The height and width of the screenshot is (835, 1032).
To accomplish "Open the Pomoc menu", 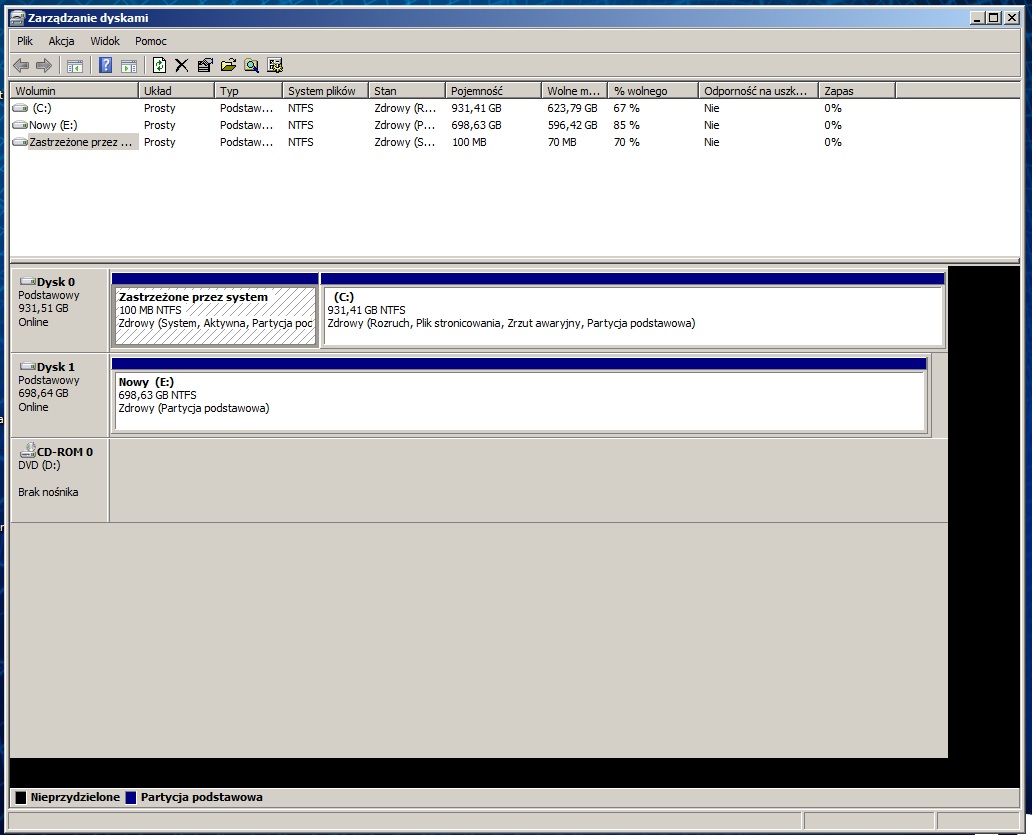I will coord(151,41).
